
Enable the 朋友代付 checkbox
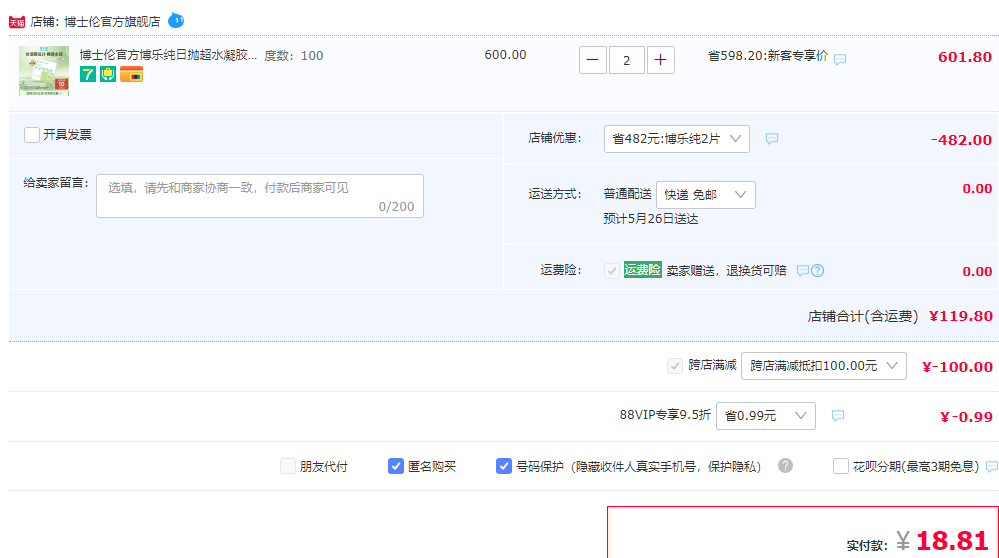point(288,466)
